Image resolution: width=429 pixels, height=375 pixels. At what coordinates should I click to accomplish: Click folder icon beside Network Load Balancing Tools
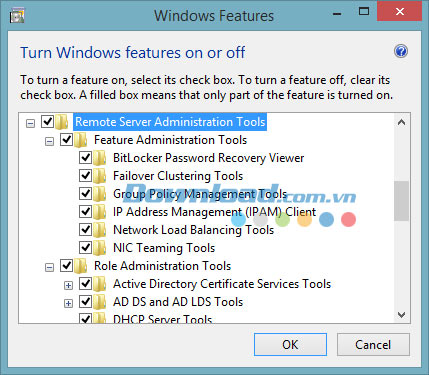[100, 230]
